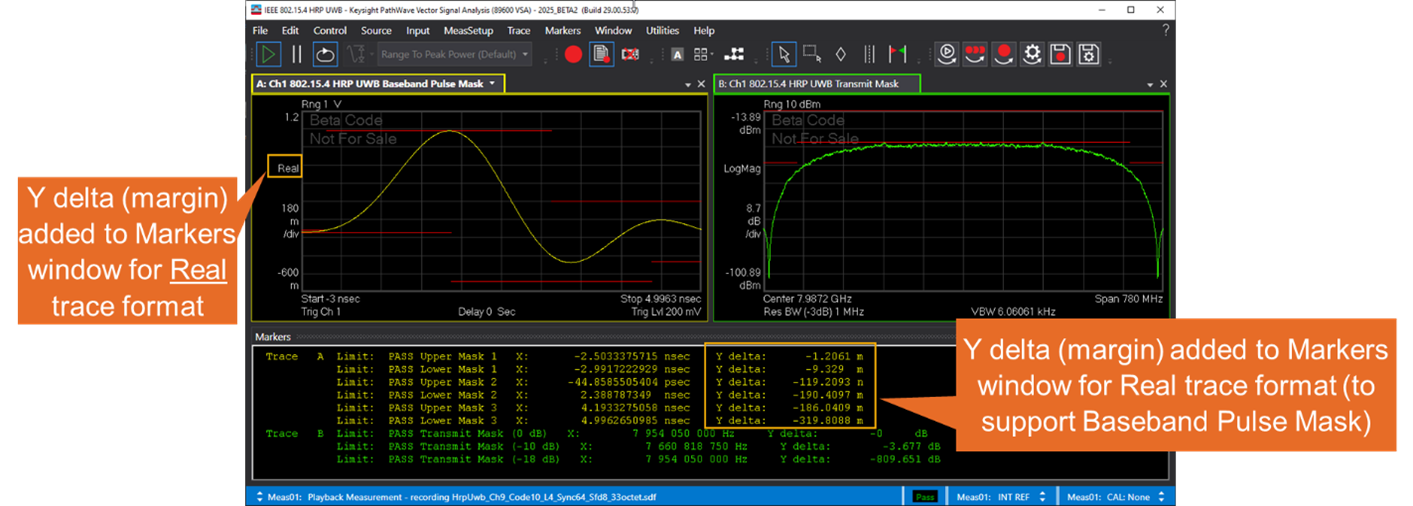The image size is (1413, 506).
Task: Open the Markers menu
Action: (563, 31)
